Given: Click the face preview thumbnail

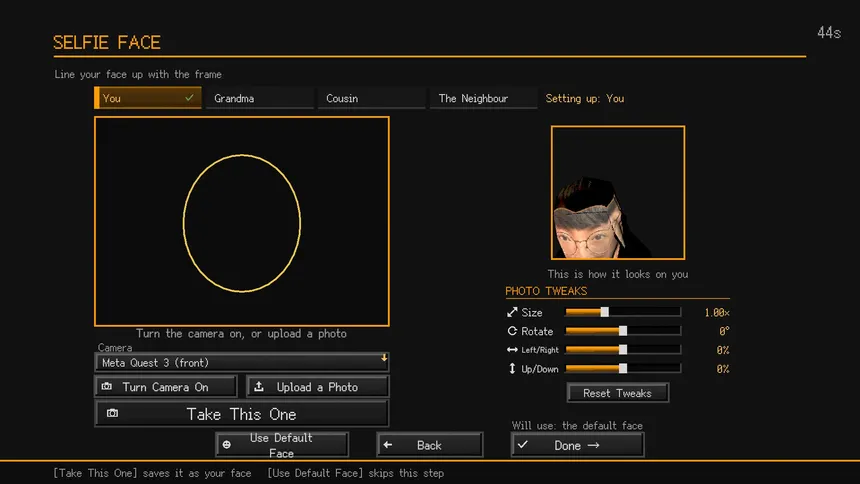Looking at the screenshot, I should [x=618, y=193].
